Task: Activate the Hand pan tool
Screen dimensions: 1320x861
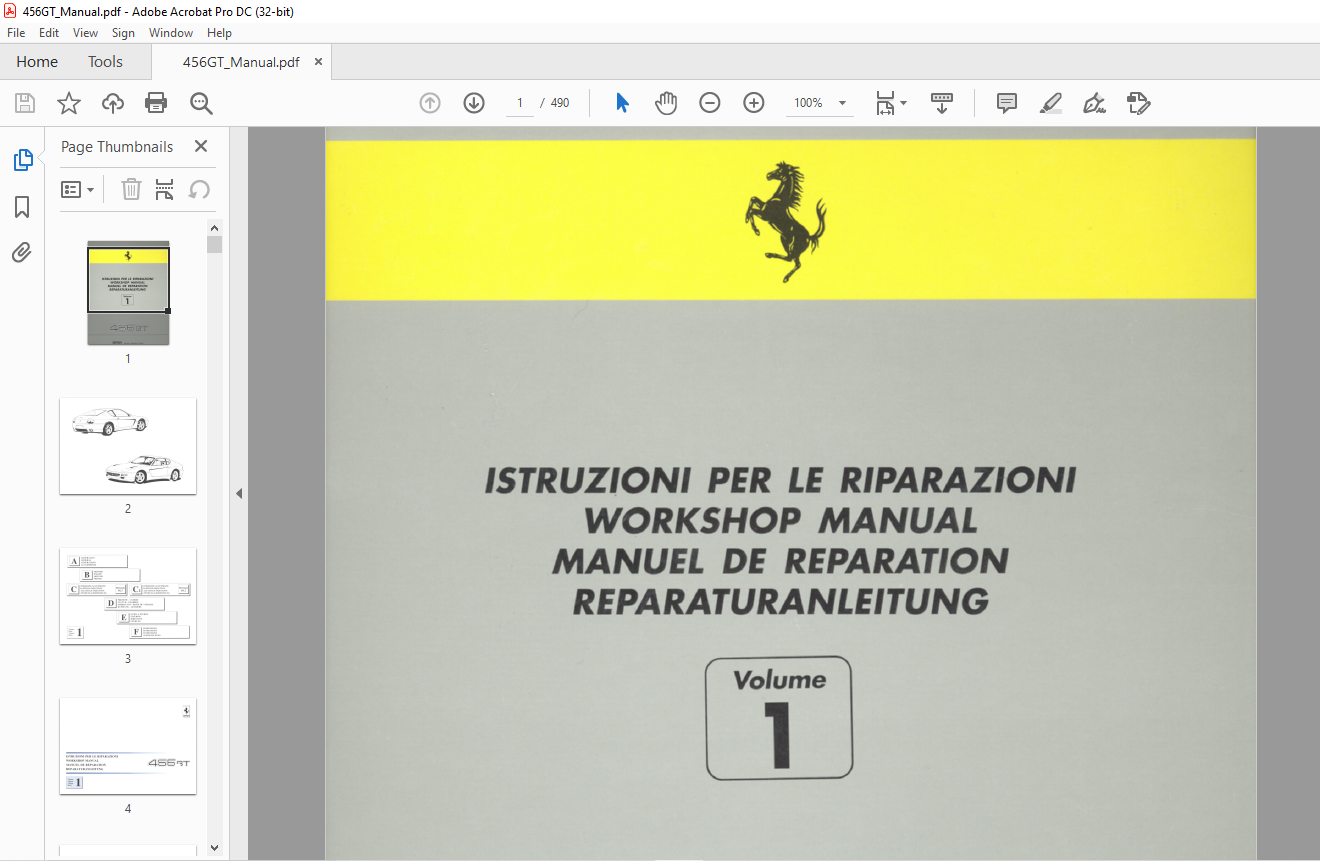Action: [x=666, y=103]
